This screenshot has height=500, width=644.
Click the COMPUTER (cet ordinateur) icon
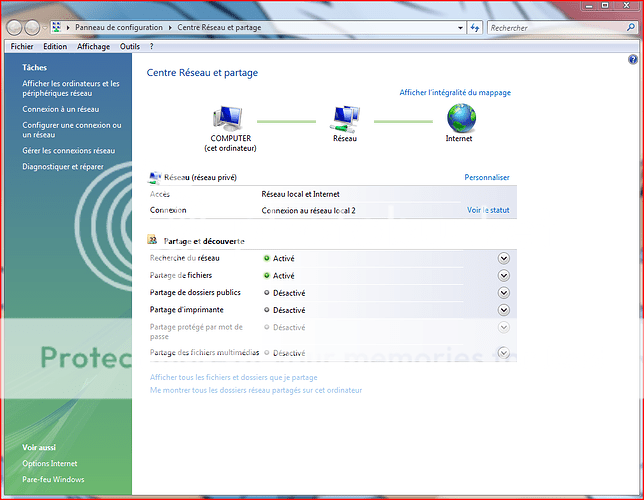pyautogui.click(x=230, y=119)
